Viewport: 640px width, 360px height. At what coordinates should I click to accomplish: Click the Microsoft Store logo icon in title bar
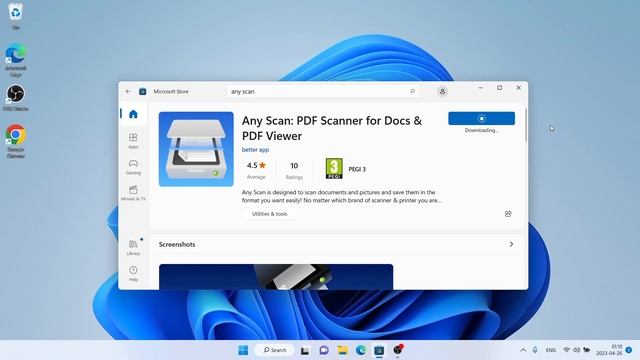[142, 91]
